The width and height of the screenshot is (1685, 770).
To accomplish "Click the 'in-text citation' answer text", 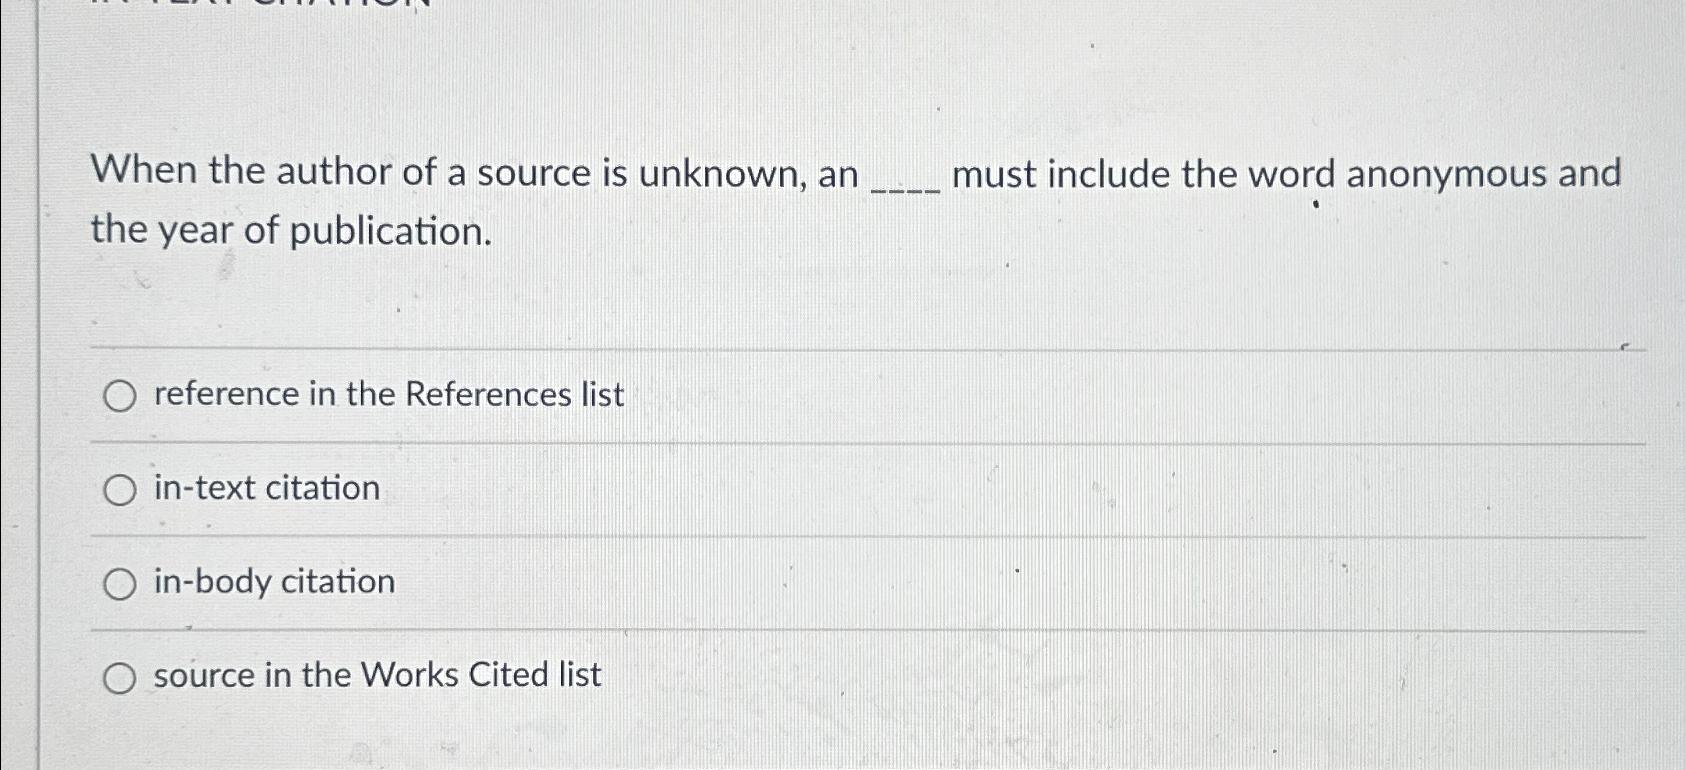I will coord(266,489).
